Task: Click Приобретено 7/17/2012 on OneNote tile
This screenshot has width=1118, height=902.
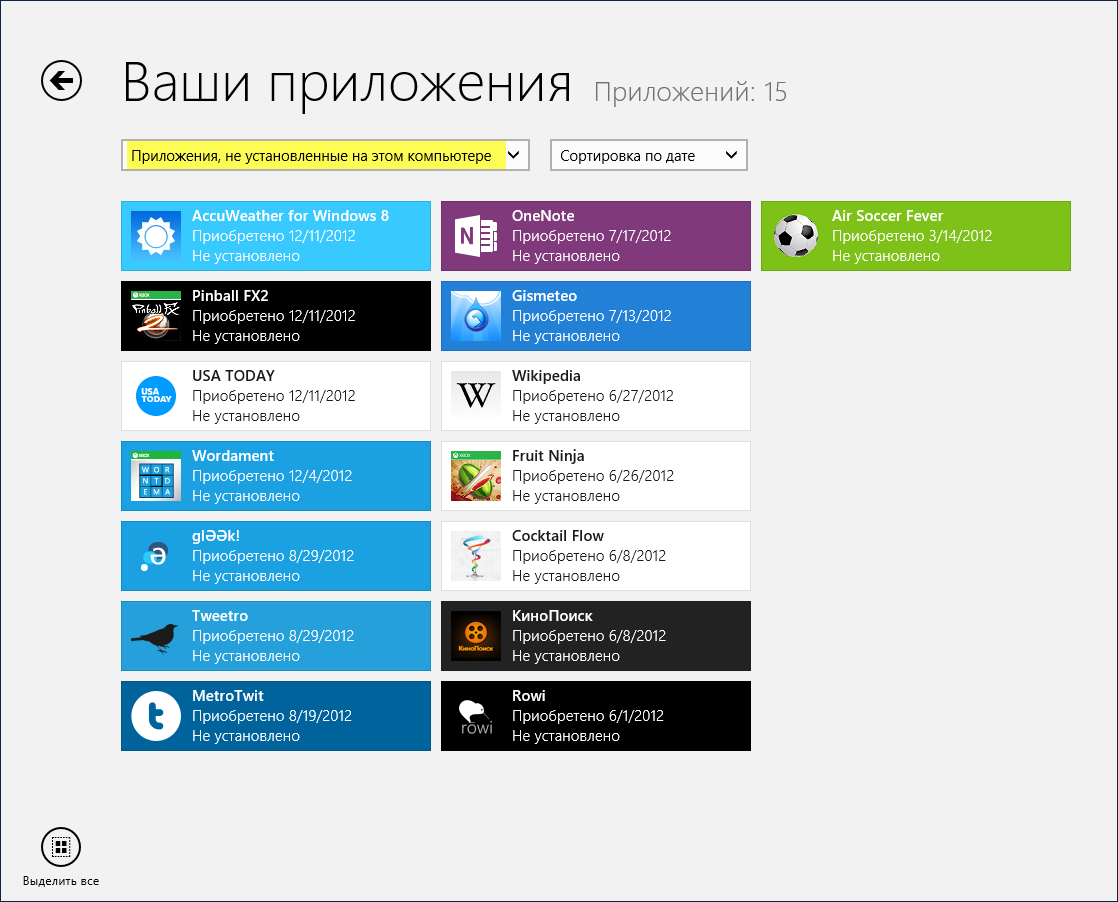Action: point(592,236)
